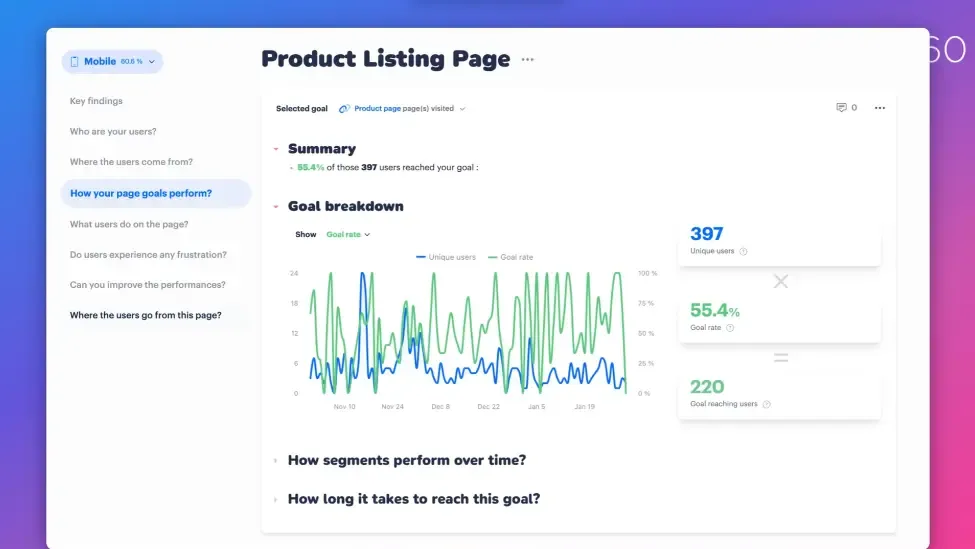Click the info icon beside Goal reaching users
Viewport: 975px width, 549px height.
767,404
